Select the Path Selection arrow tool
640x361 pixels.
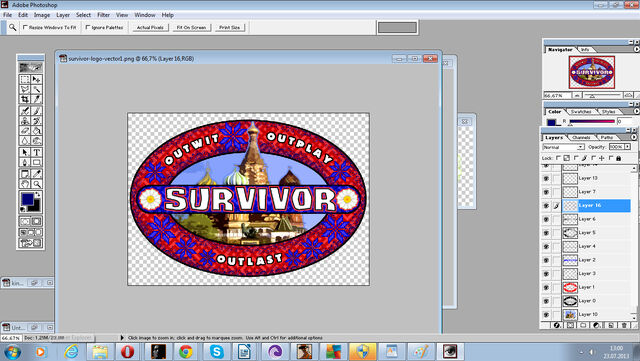pos(25,152)
